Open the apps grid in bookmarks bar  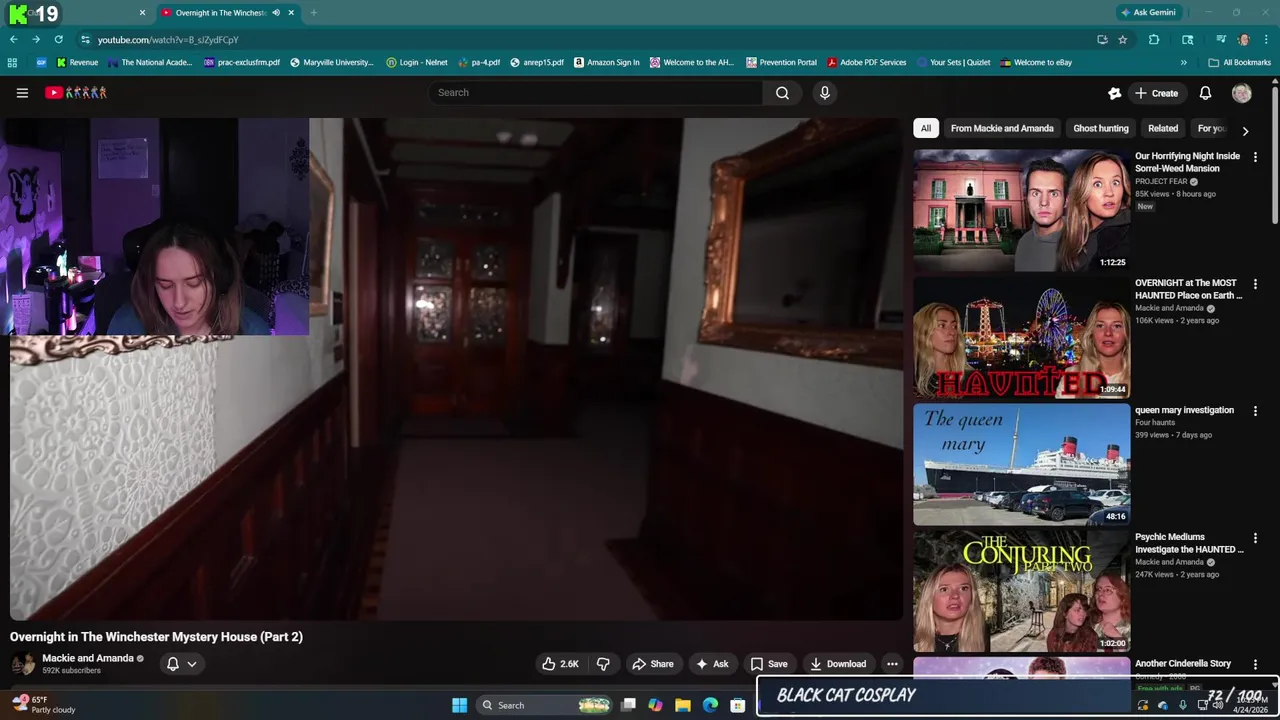12,62
